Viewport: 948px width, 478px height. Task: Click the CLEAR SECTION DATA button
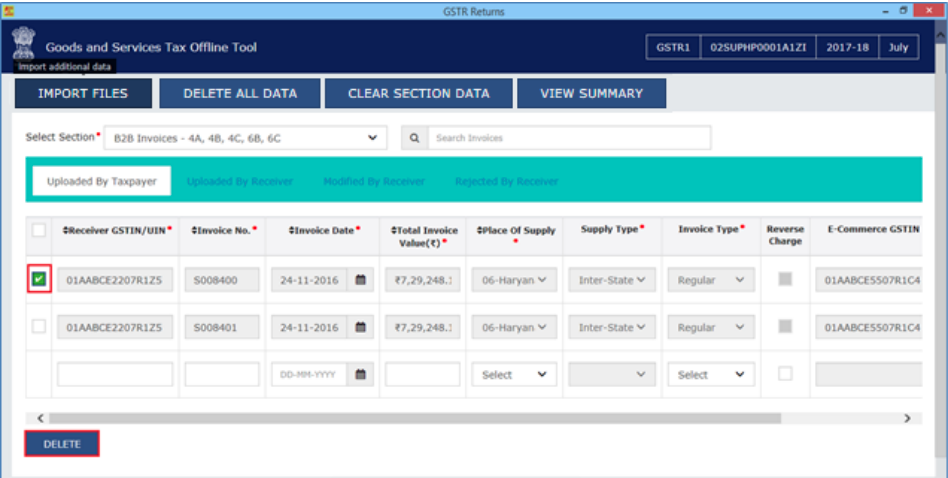(x=418, y=93)
